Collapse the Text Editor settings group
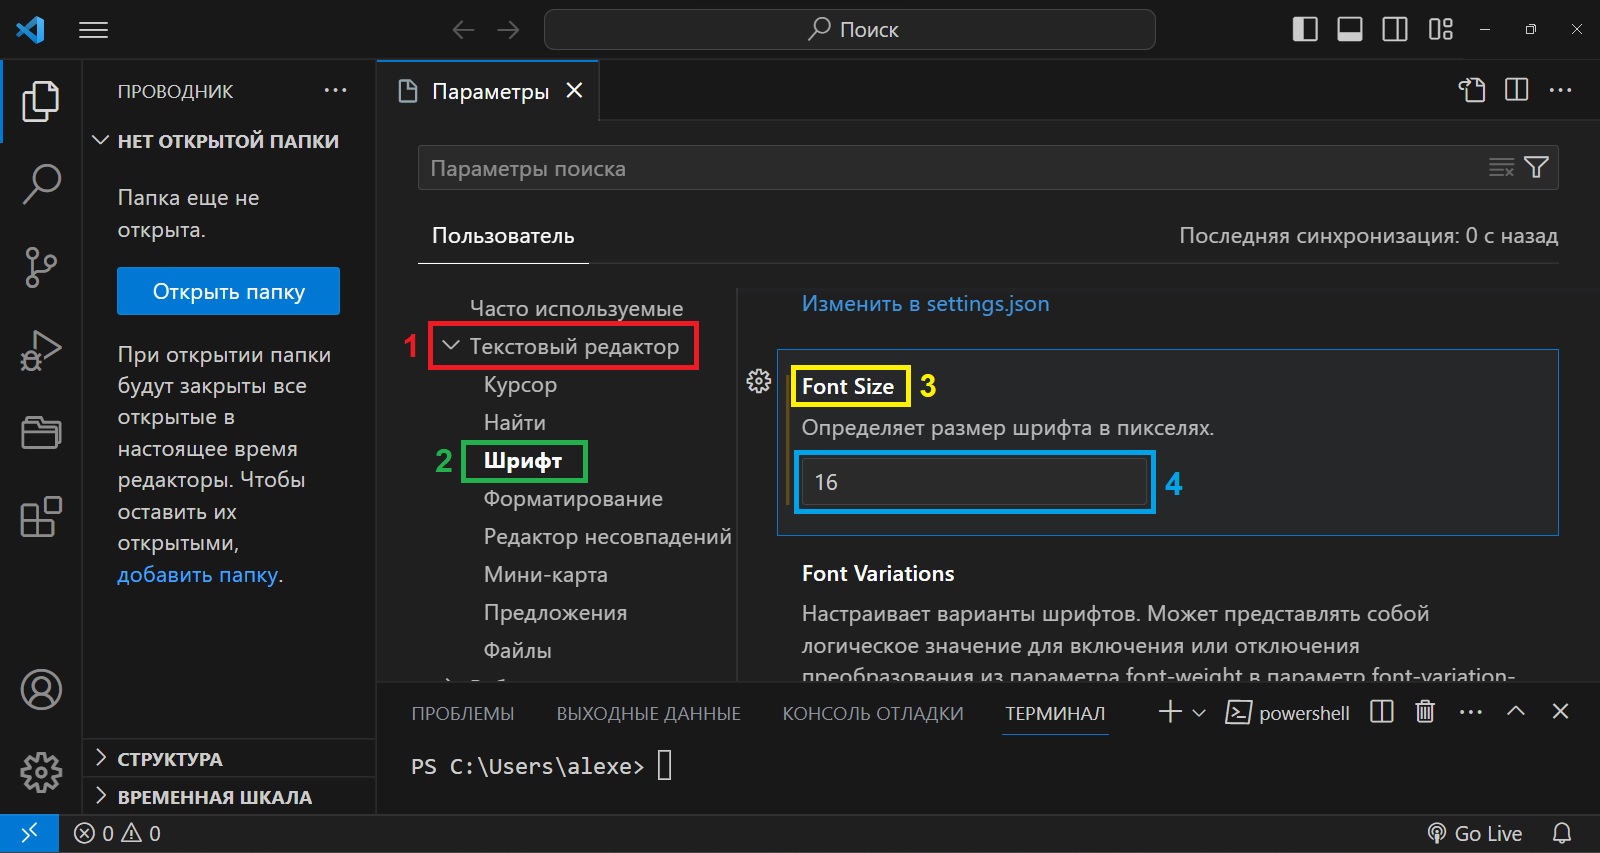Viewport: 1600px width, 853px height. pyautogui.click(x=451, y=346)
